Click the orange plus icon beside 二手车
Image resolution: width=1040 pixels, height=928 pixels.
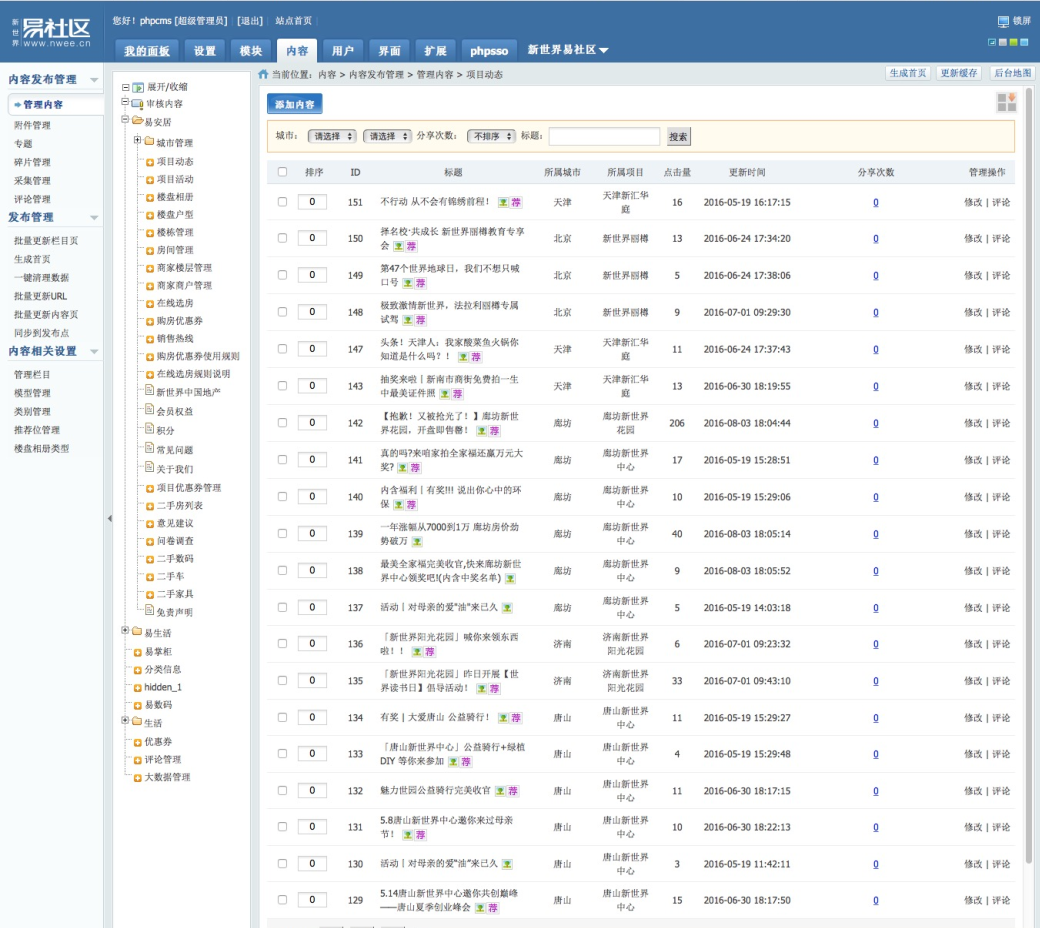(150, 576)
